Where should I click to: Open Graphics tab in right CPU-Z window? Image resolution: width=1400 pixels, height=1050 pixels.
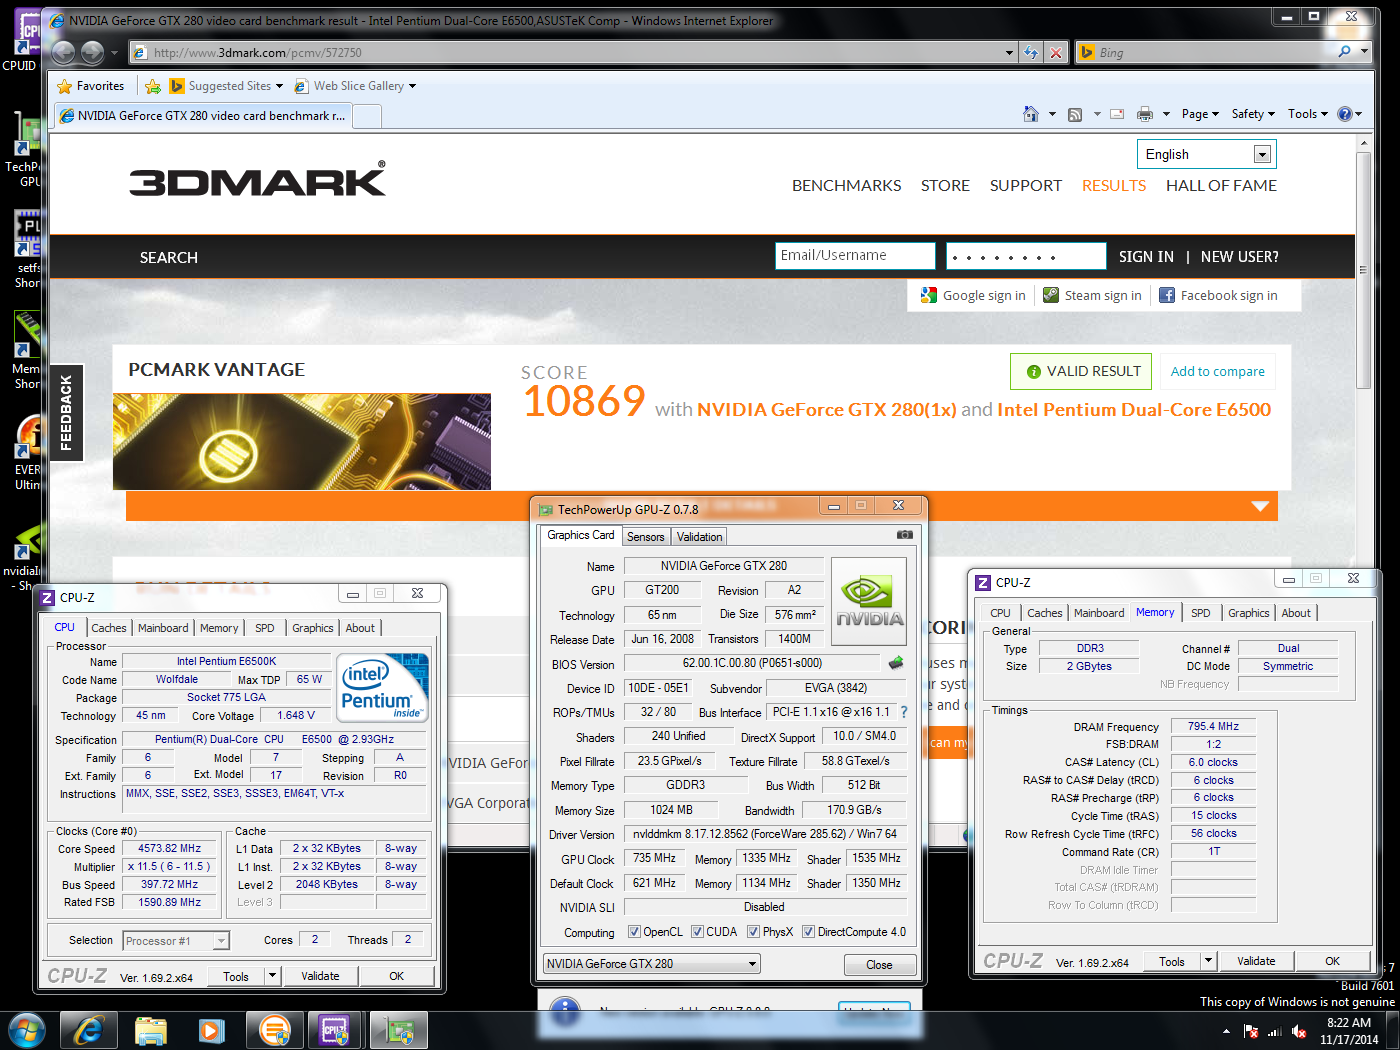coord(1248,613)
